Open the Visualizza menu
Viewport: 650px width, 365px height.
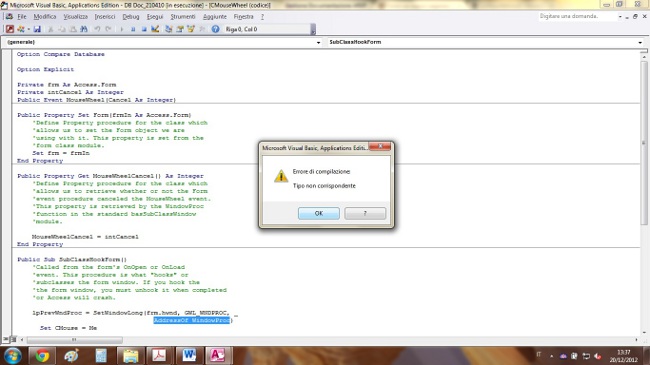click(x=75, y=17)
